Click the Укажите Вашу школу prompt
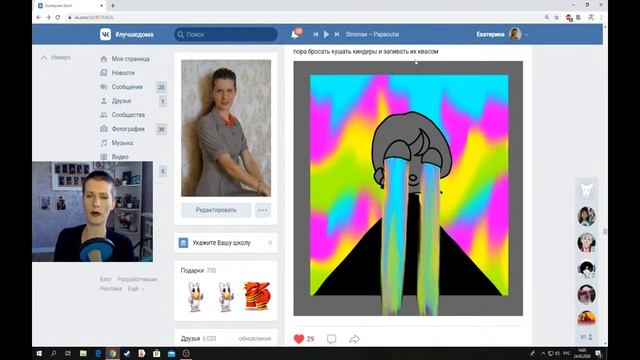This screenshot has width=640, height=360. [222, 243]
